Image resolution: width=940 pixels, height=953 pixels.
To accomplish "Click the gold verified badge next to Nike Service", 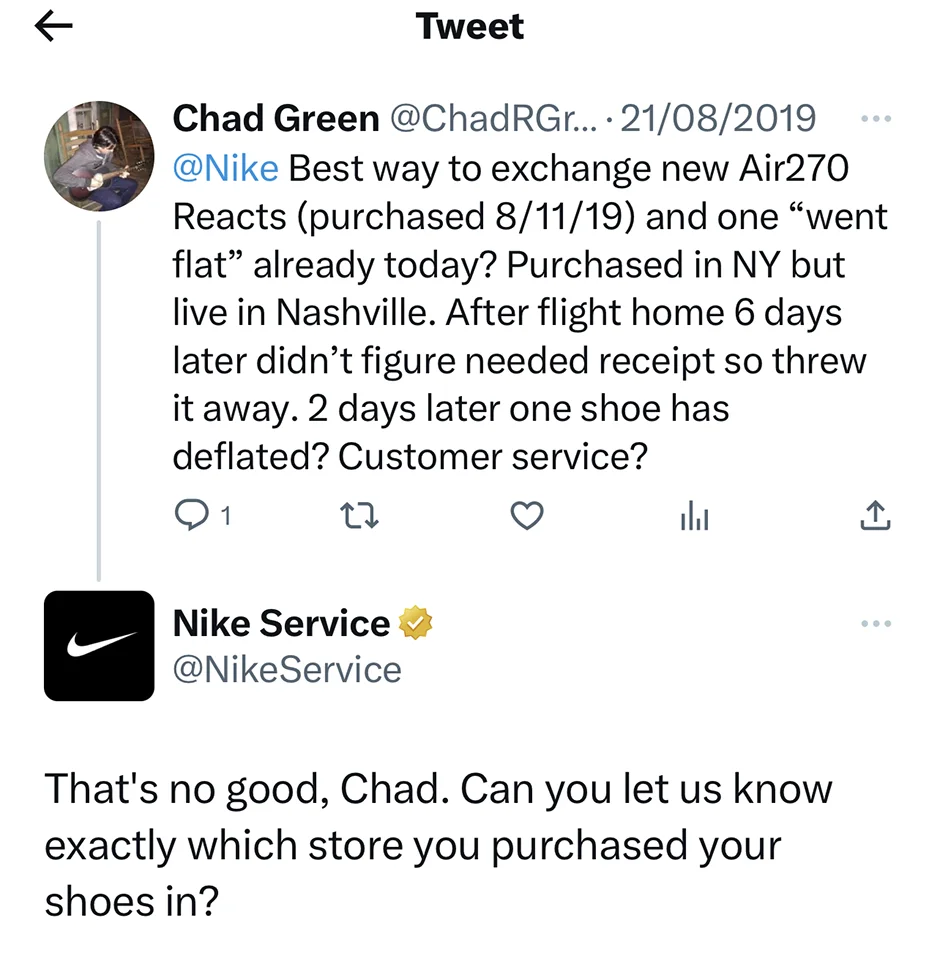I will point(415,622).
